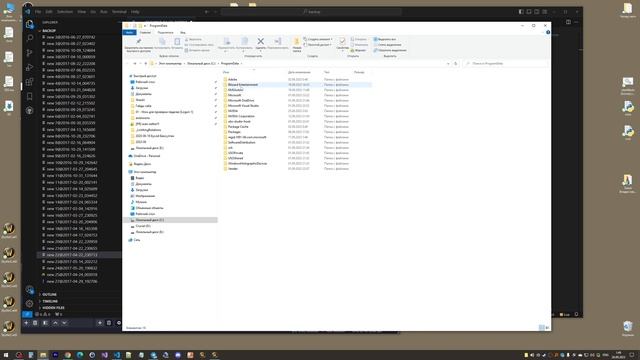Viewport: 640px width, 360px height.
Task: Click the Paste icon in Explorer ribbon
Action: click(x=177, y=42)
